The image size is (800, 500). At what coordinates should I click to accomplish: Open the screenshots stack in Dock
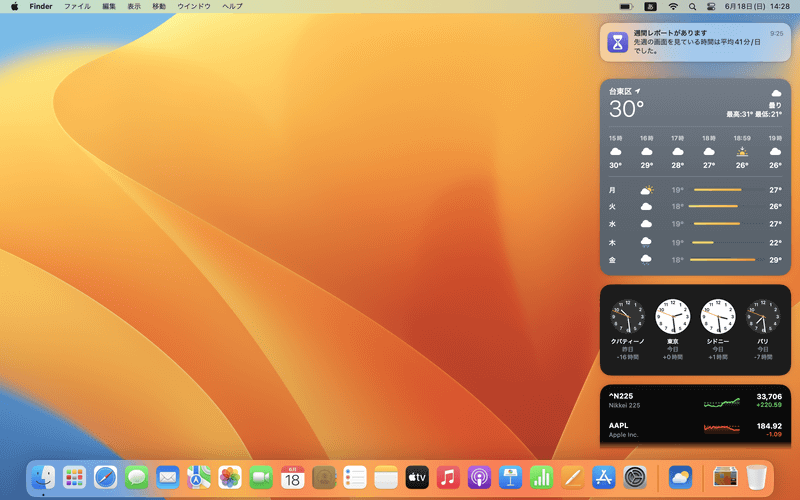(x=725, y=478)
